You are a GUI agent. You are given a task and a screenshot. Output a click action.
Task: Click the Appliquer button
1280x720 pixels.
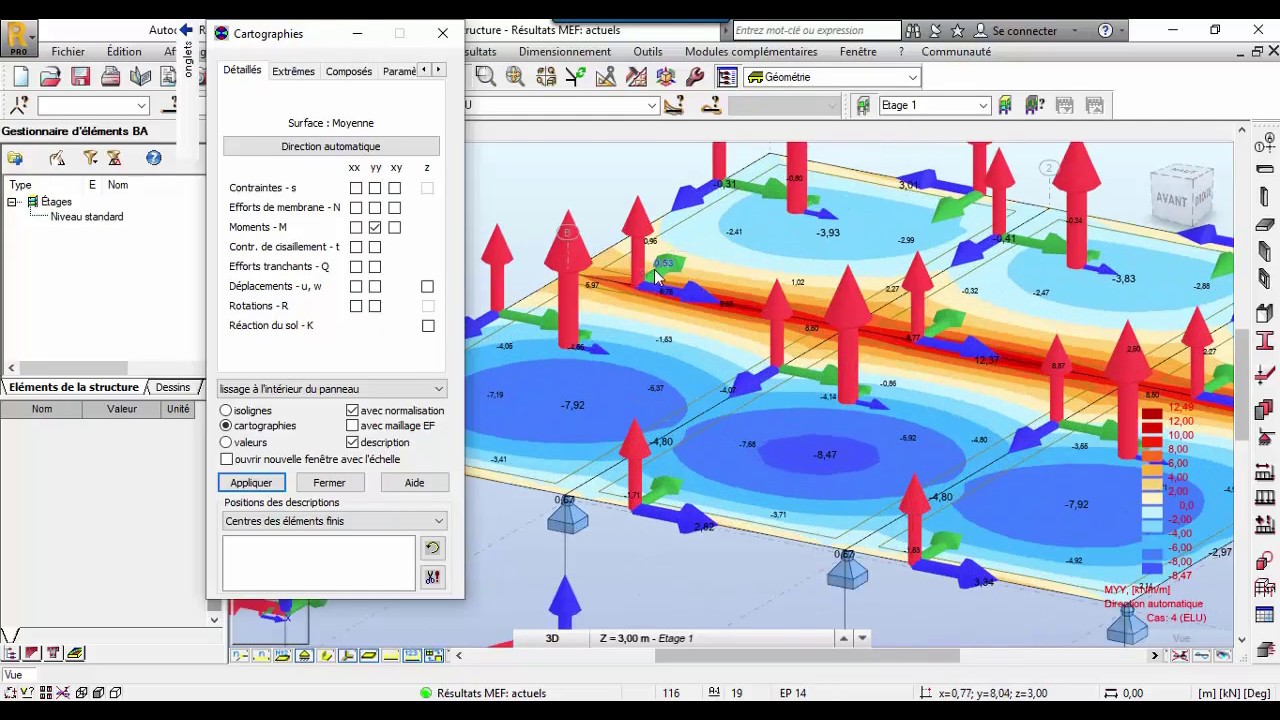pos(251,483)
